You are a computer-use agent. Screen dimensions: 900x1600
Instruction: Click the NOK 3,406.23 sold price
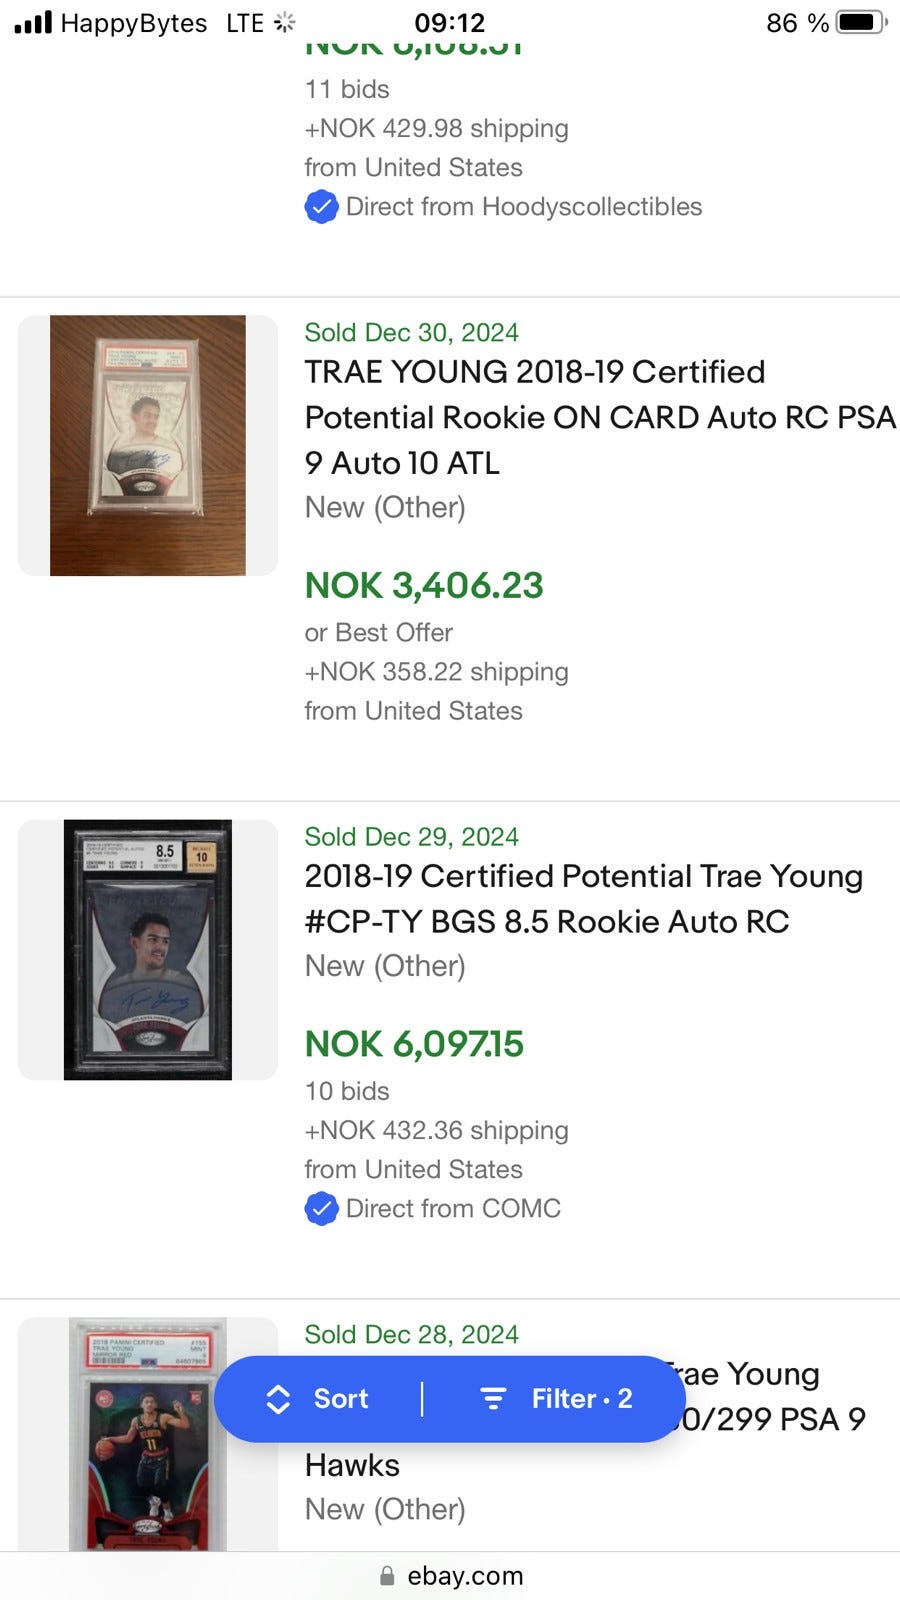(424, 586)
